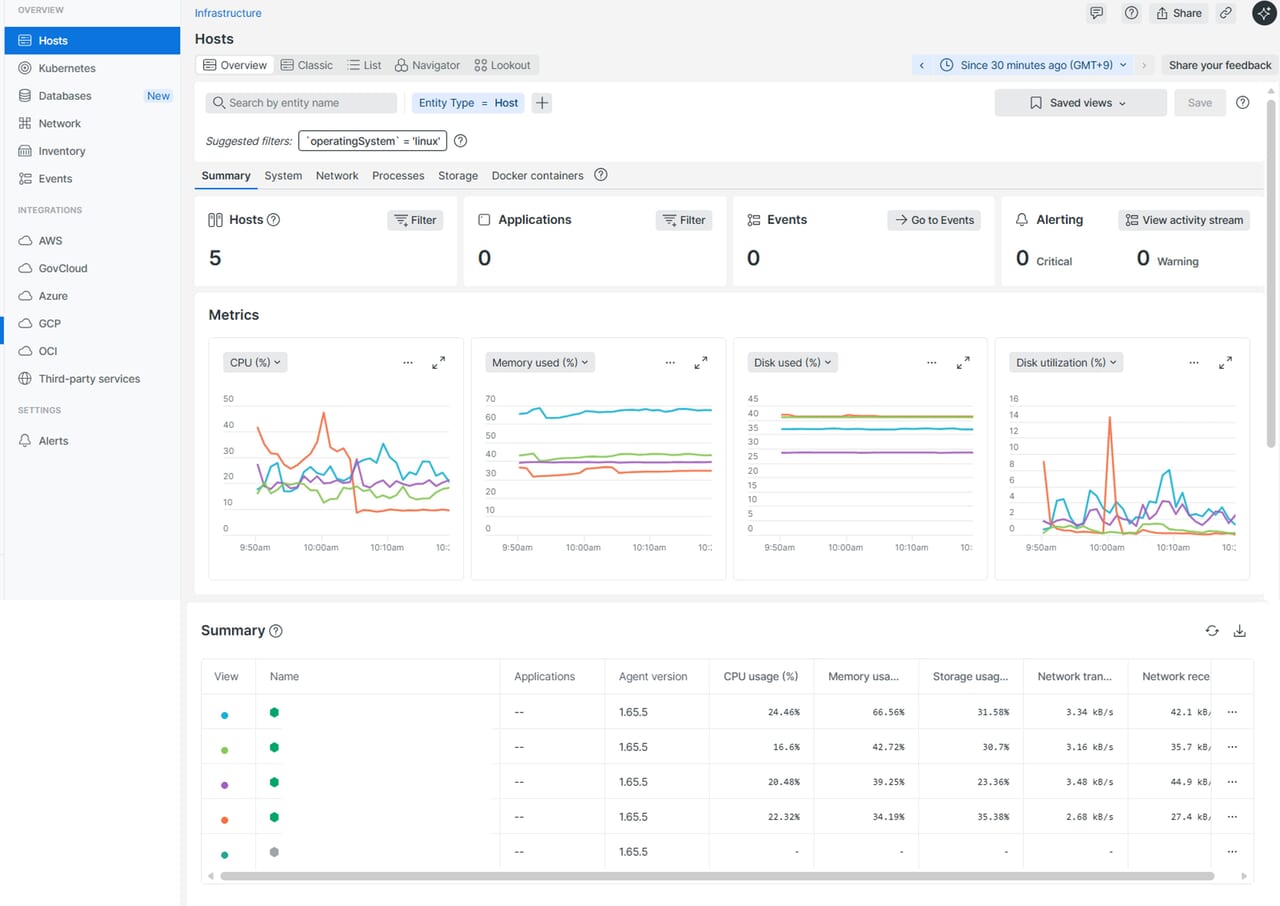Image resolution: width=1280 pixels, height=906 pixels.
Task: Switch to the Processes tab
Action: tap(398, 175)
